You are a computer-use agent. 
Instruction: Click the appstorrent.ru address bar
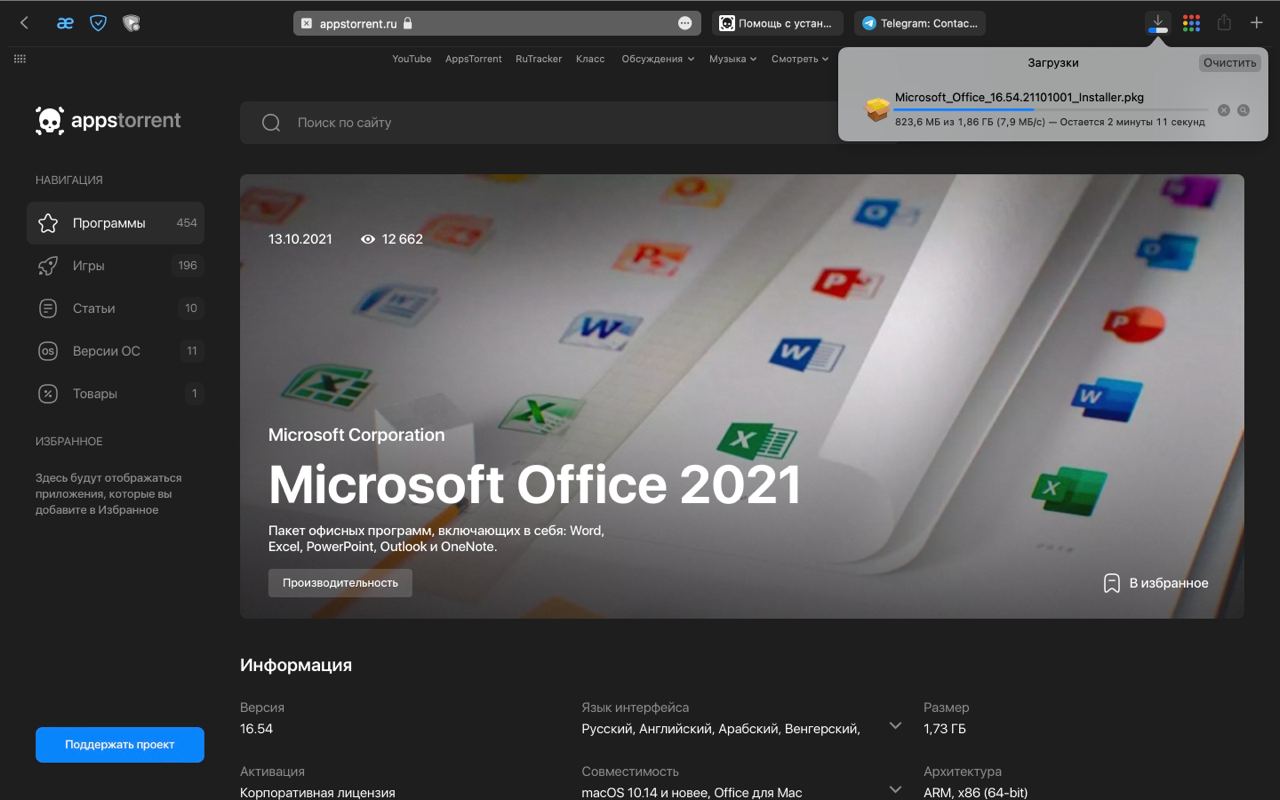click(497, 23)
